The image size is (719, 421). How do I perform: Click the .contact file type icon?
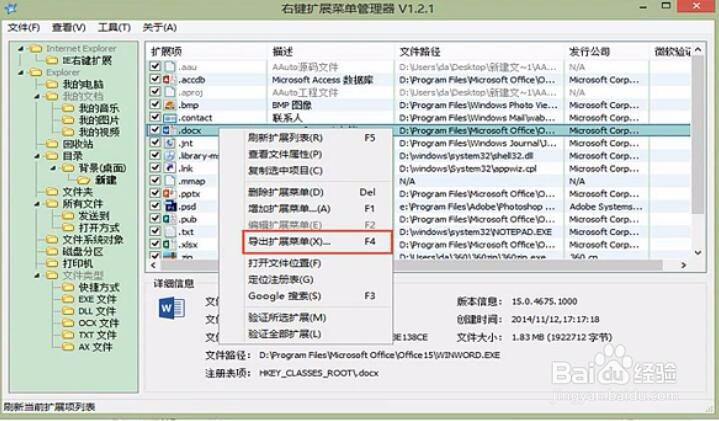click(x=170, y=118)
